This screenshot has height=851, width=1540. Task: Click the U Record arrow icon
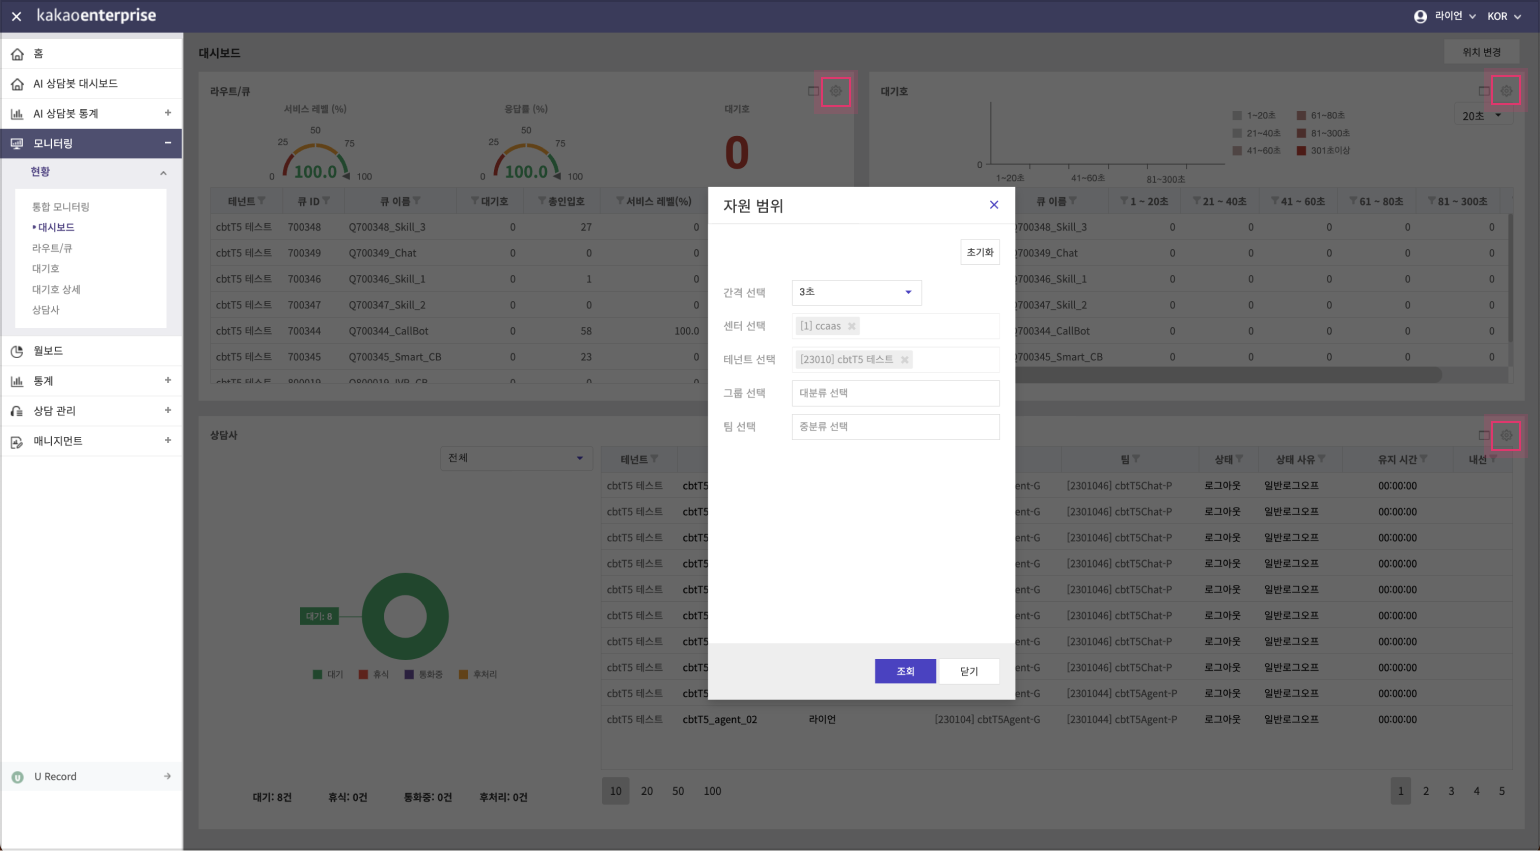(167, 776)
